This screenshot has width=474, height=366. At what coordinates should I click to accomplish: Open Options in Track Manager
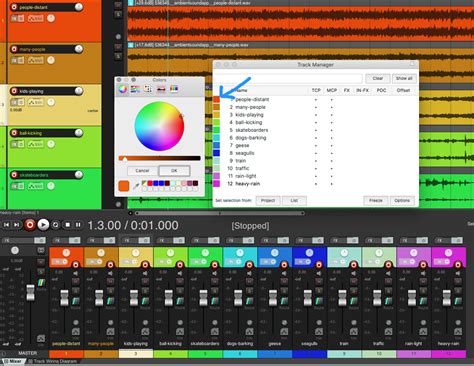click(x=402, y=200)
